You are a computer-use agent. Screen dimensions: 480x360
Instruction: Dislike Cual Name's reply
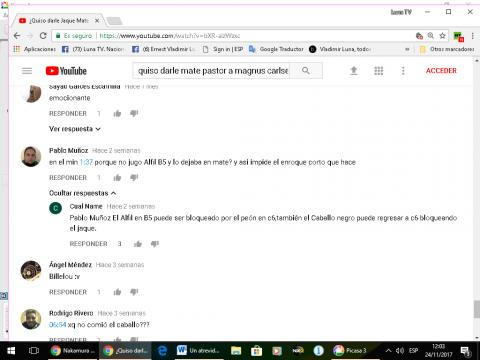coord(155,244)
